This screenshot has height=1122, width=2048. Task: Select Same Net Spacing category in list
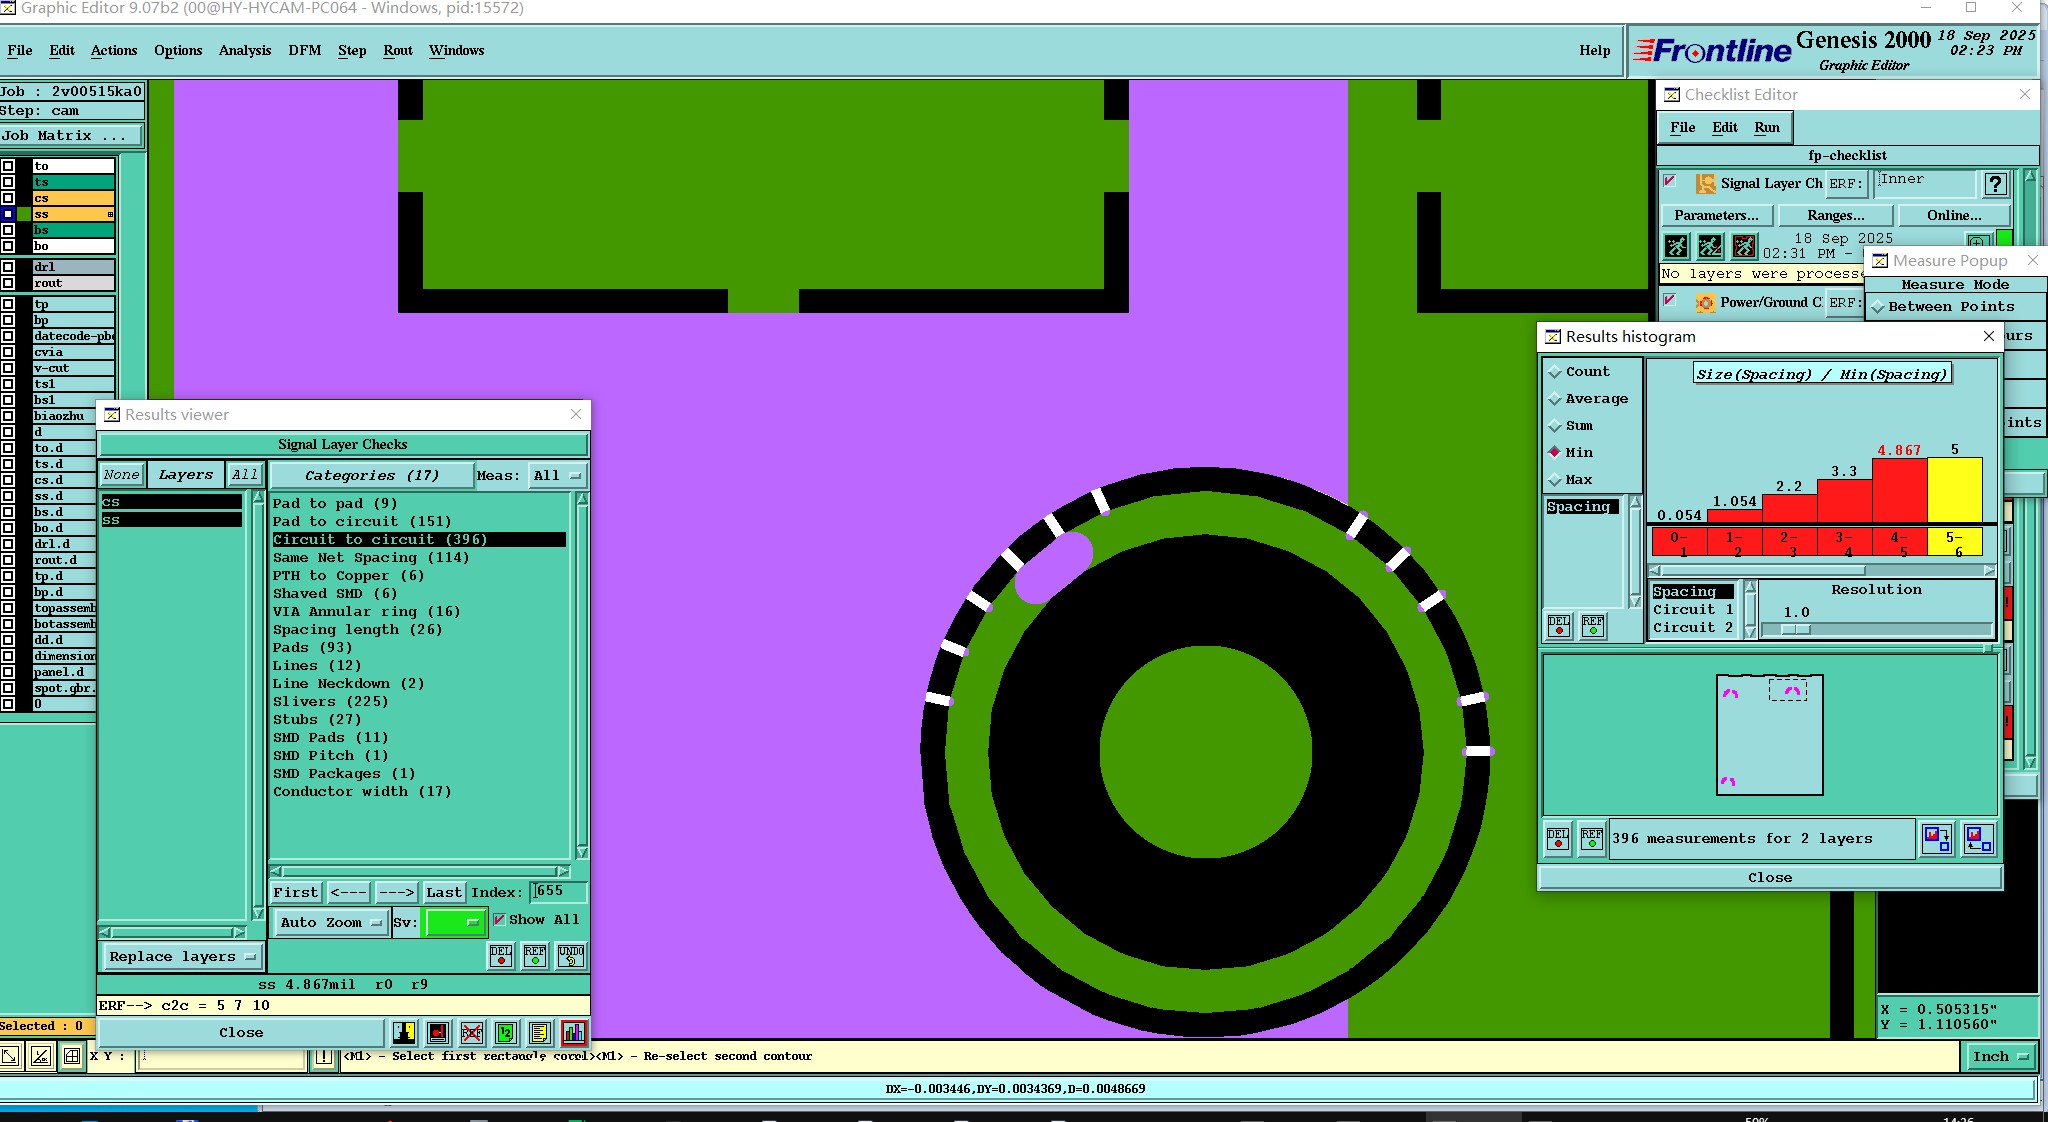point(370,558)
